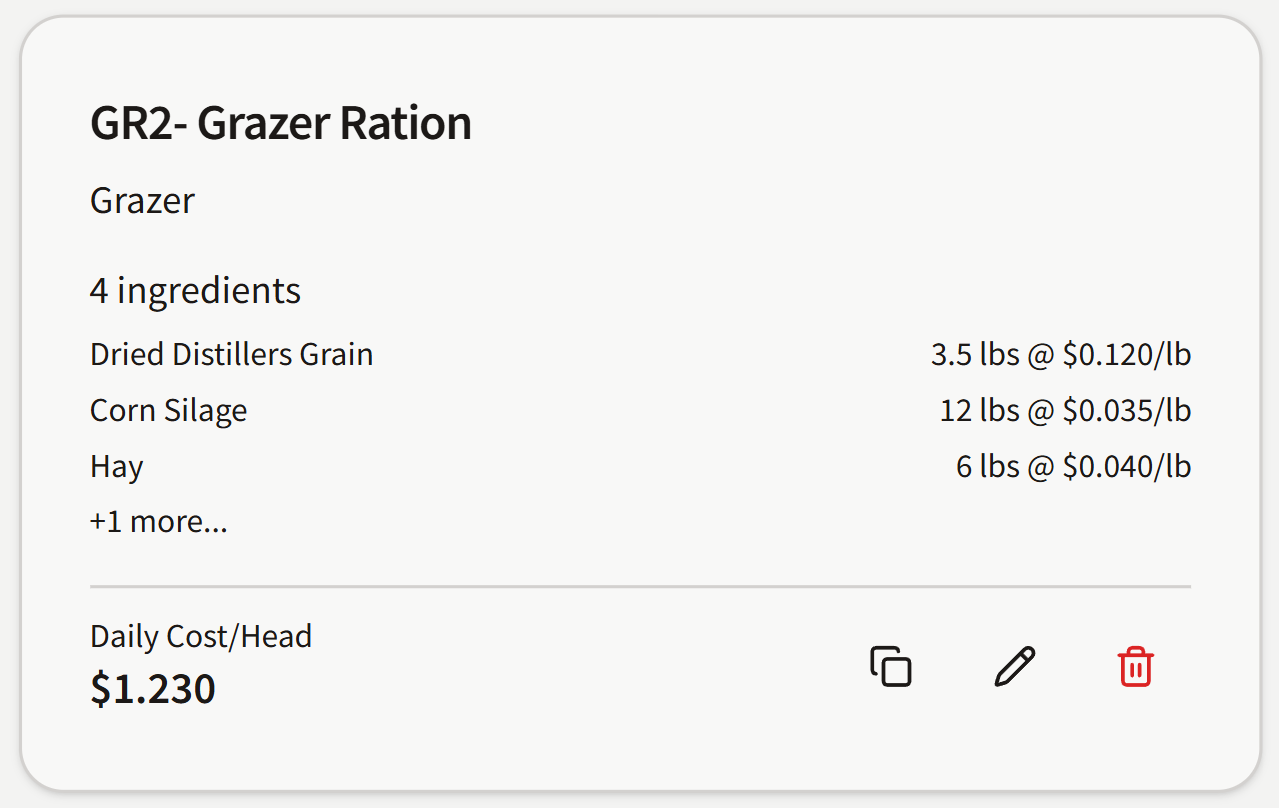Select the "4 ingredients" heading
This screenshot has height=808, width=1279.
pos(195,291)
